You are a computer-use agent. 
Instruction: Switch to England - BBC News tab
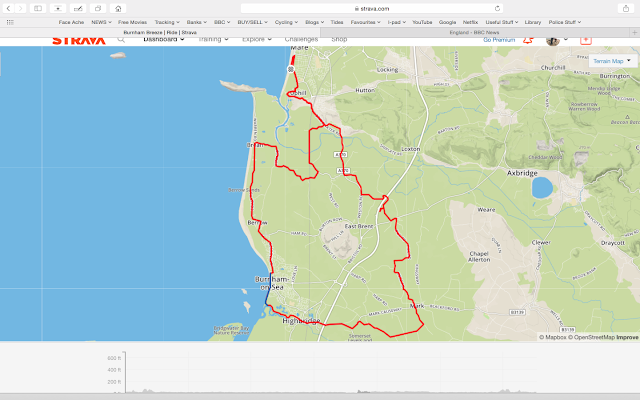click(x=474, y=32)
